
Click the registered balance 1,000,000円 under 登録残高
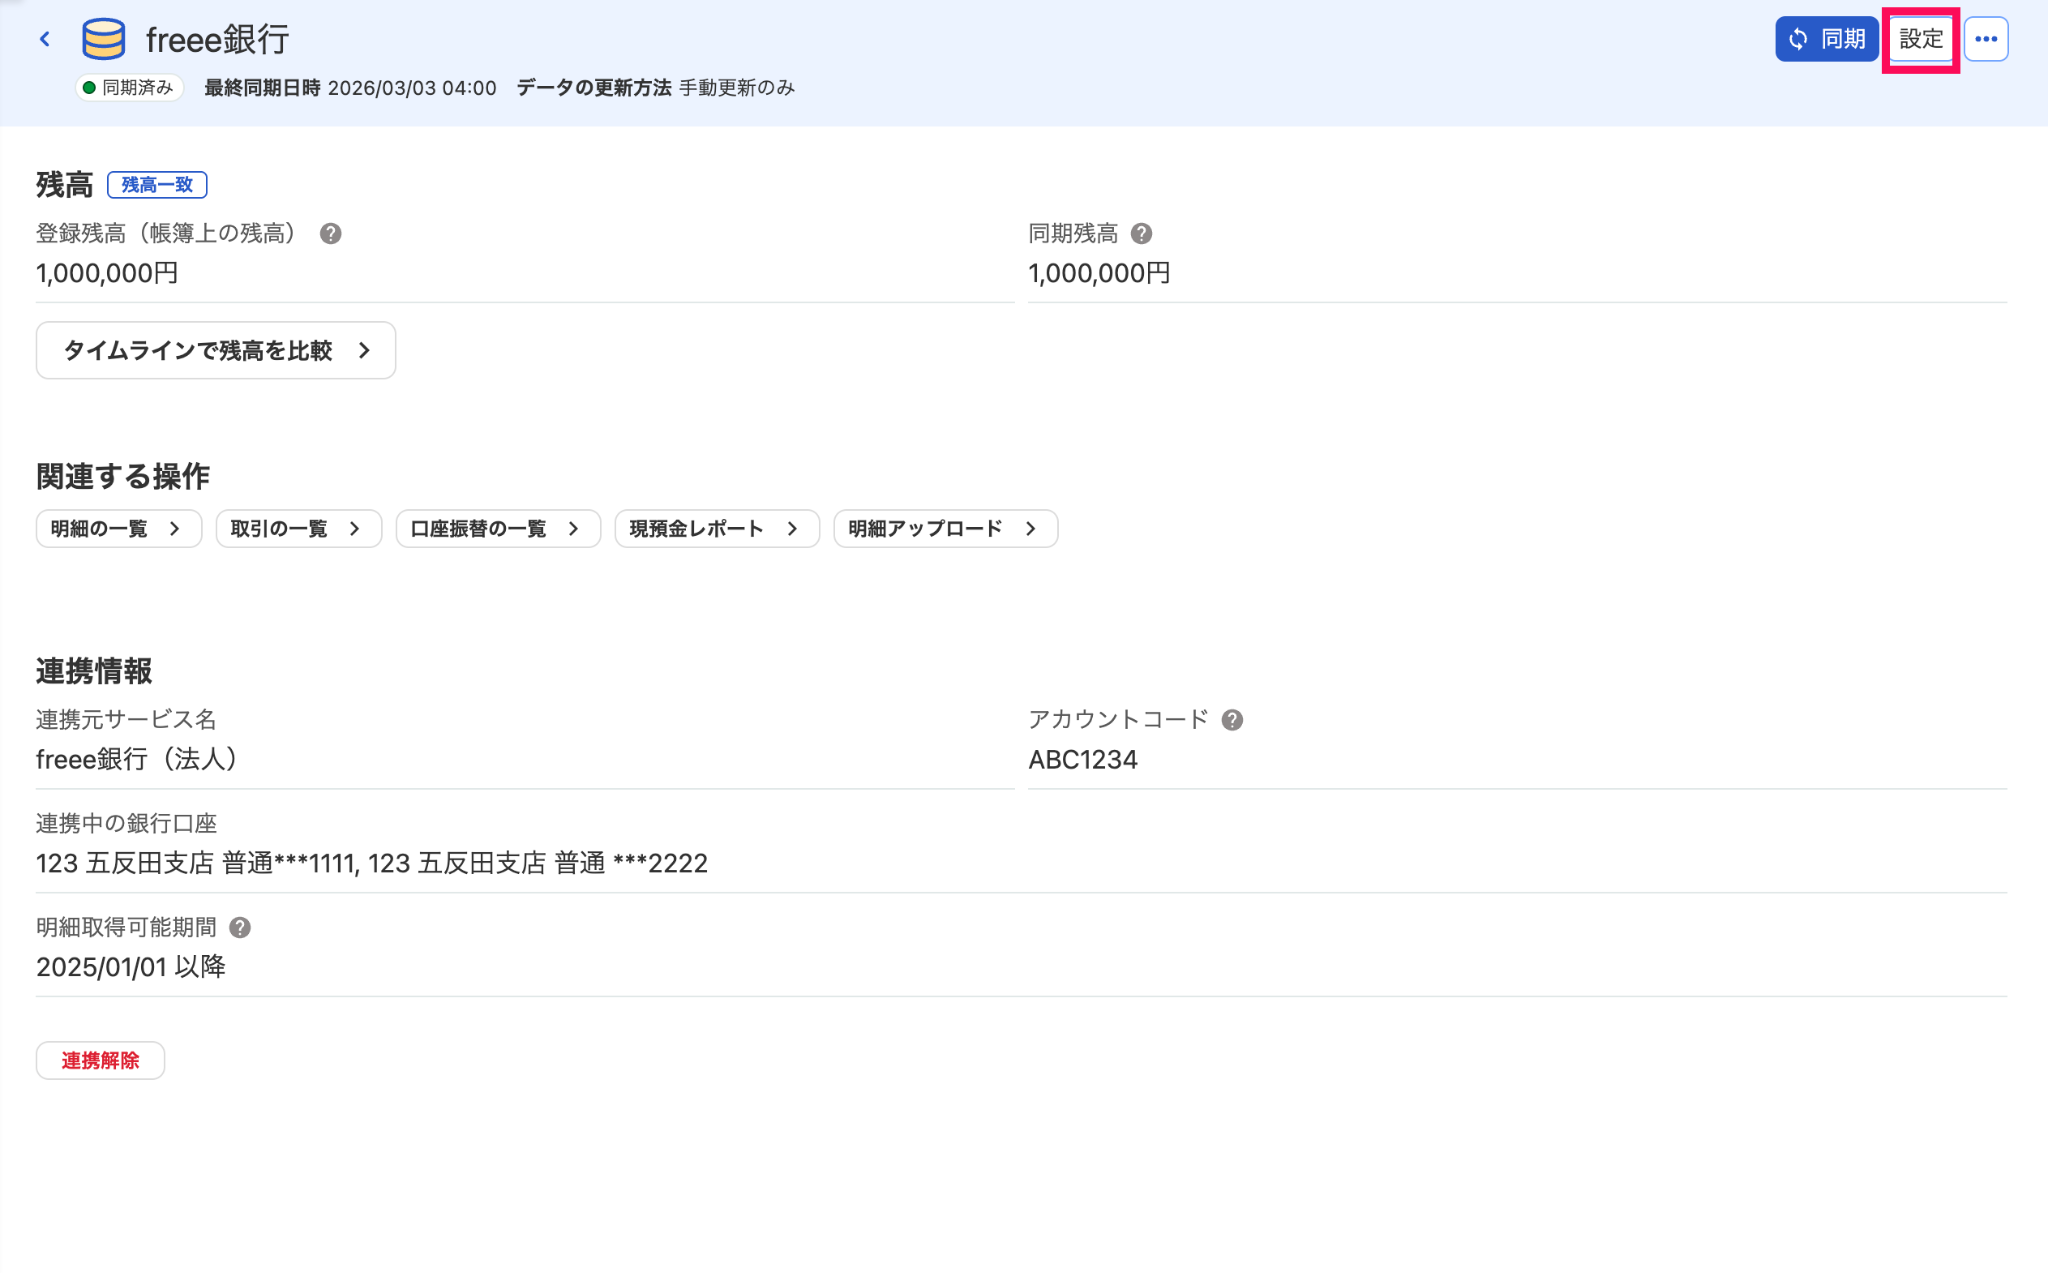point(107,273)
